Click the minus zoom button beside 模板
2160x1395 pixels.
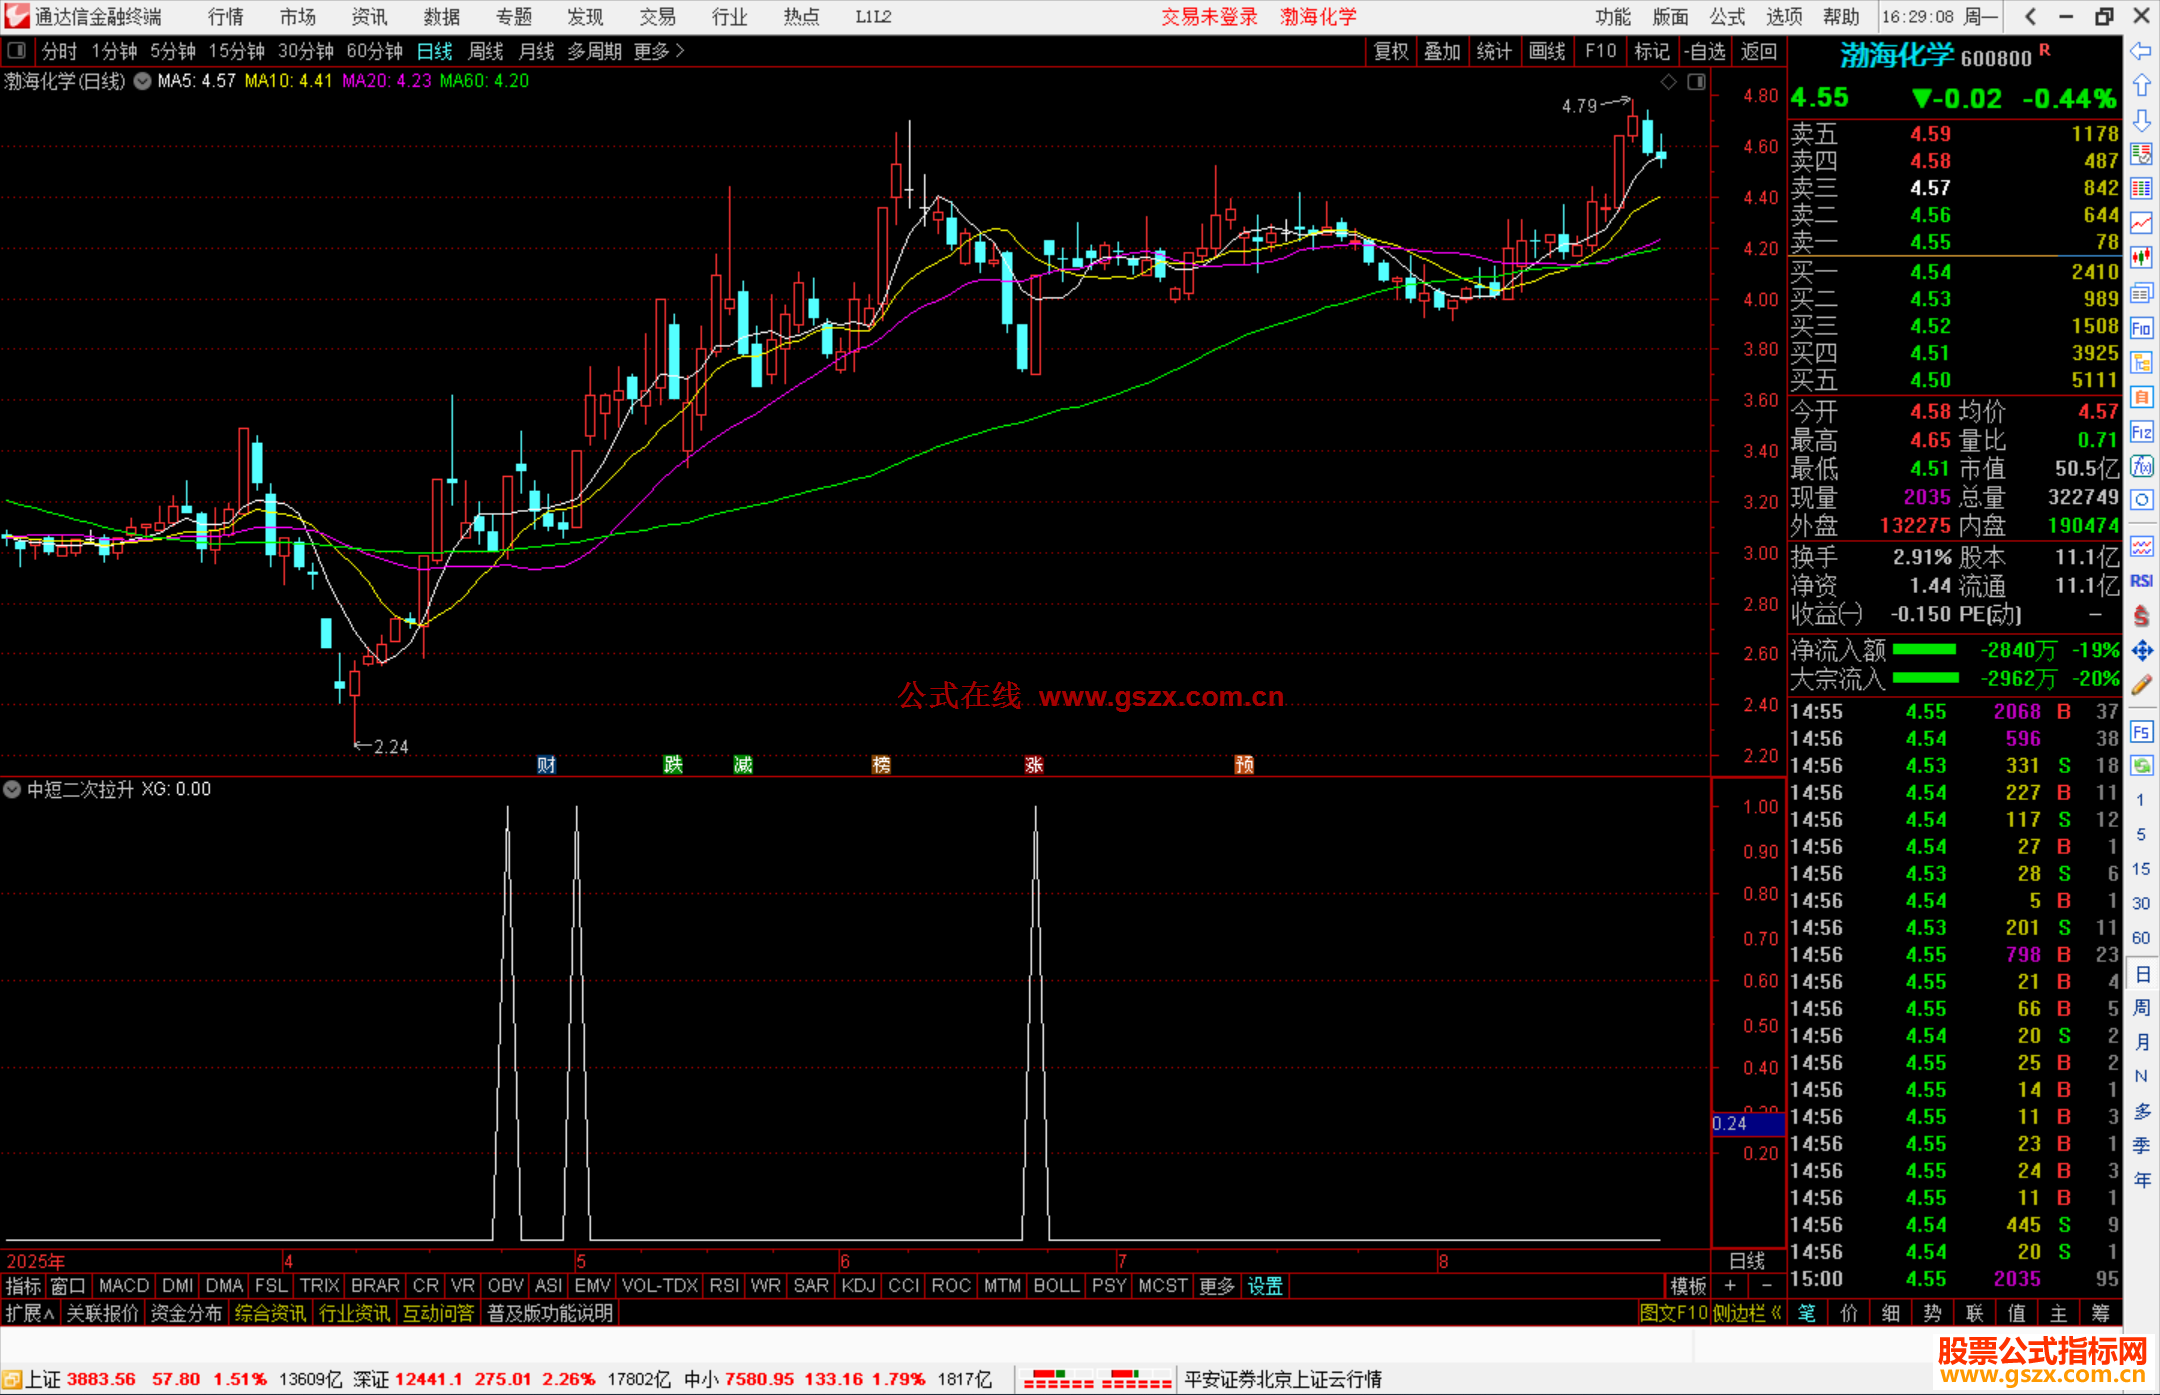(1767, 1286)
